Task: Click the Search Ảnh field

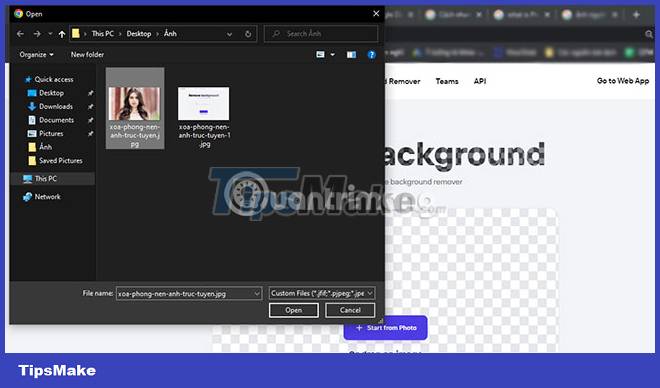Action: click(321, 34)
